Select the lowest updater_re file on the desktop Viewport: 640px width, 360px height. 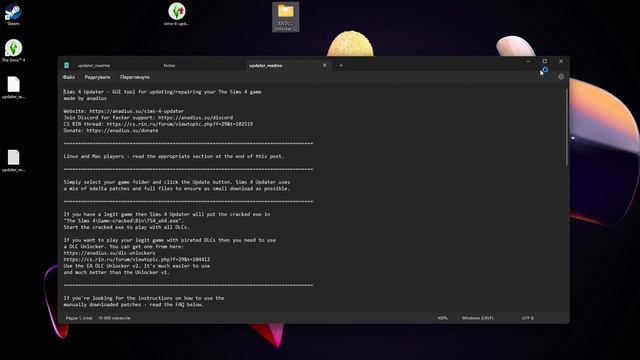point(13,161)
